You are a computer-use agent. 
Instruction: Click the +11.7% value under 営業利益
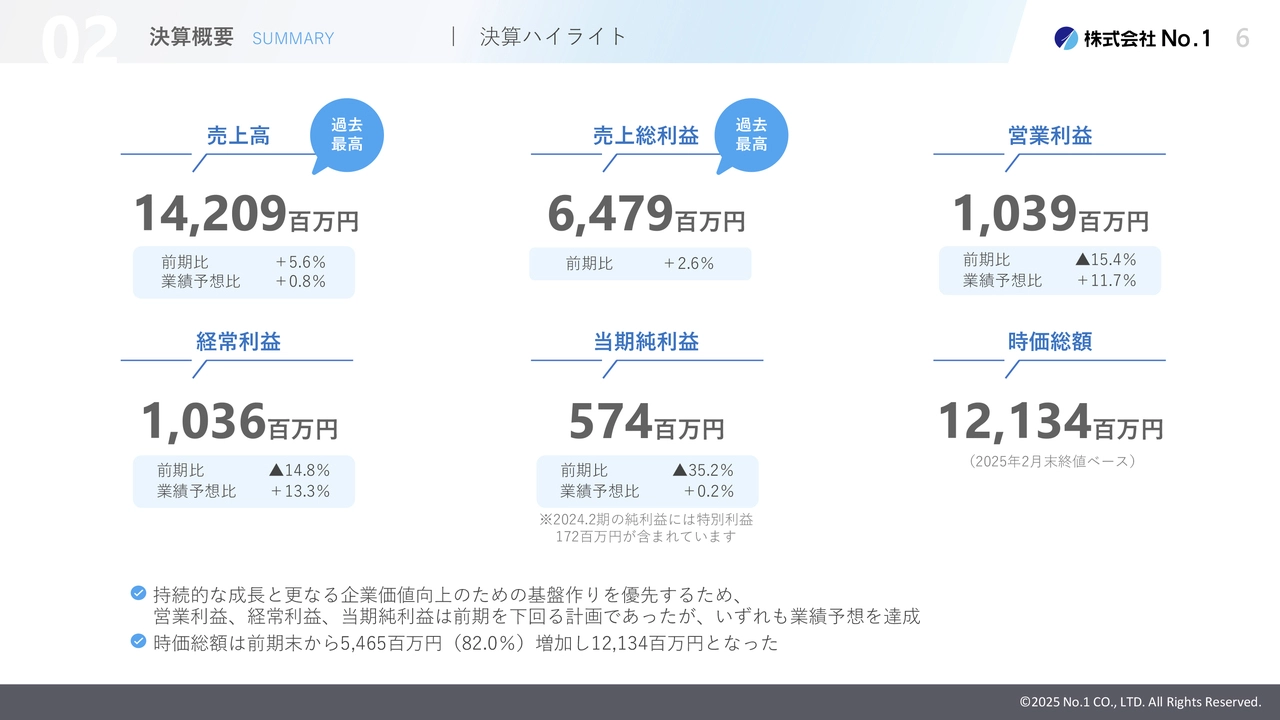pos(1106,280)
